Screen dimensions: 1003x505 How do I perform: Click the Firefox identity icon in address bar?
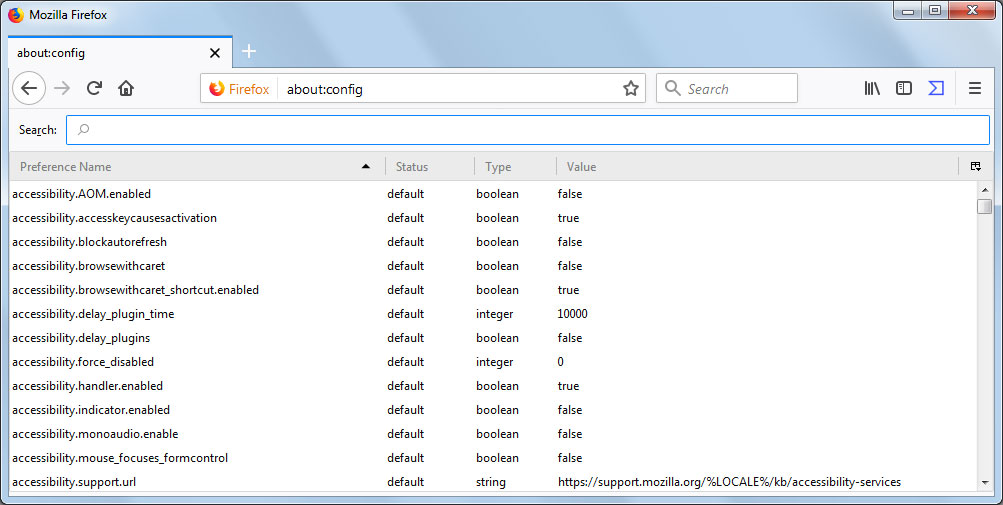(239, 89)
